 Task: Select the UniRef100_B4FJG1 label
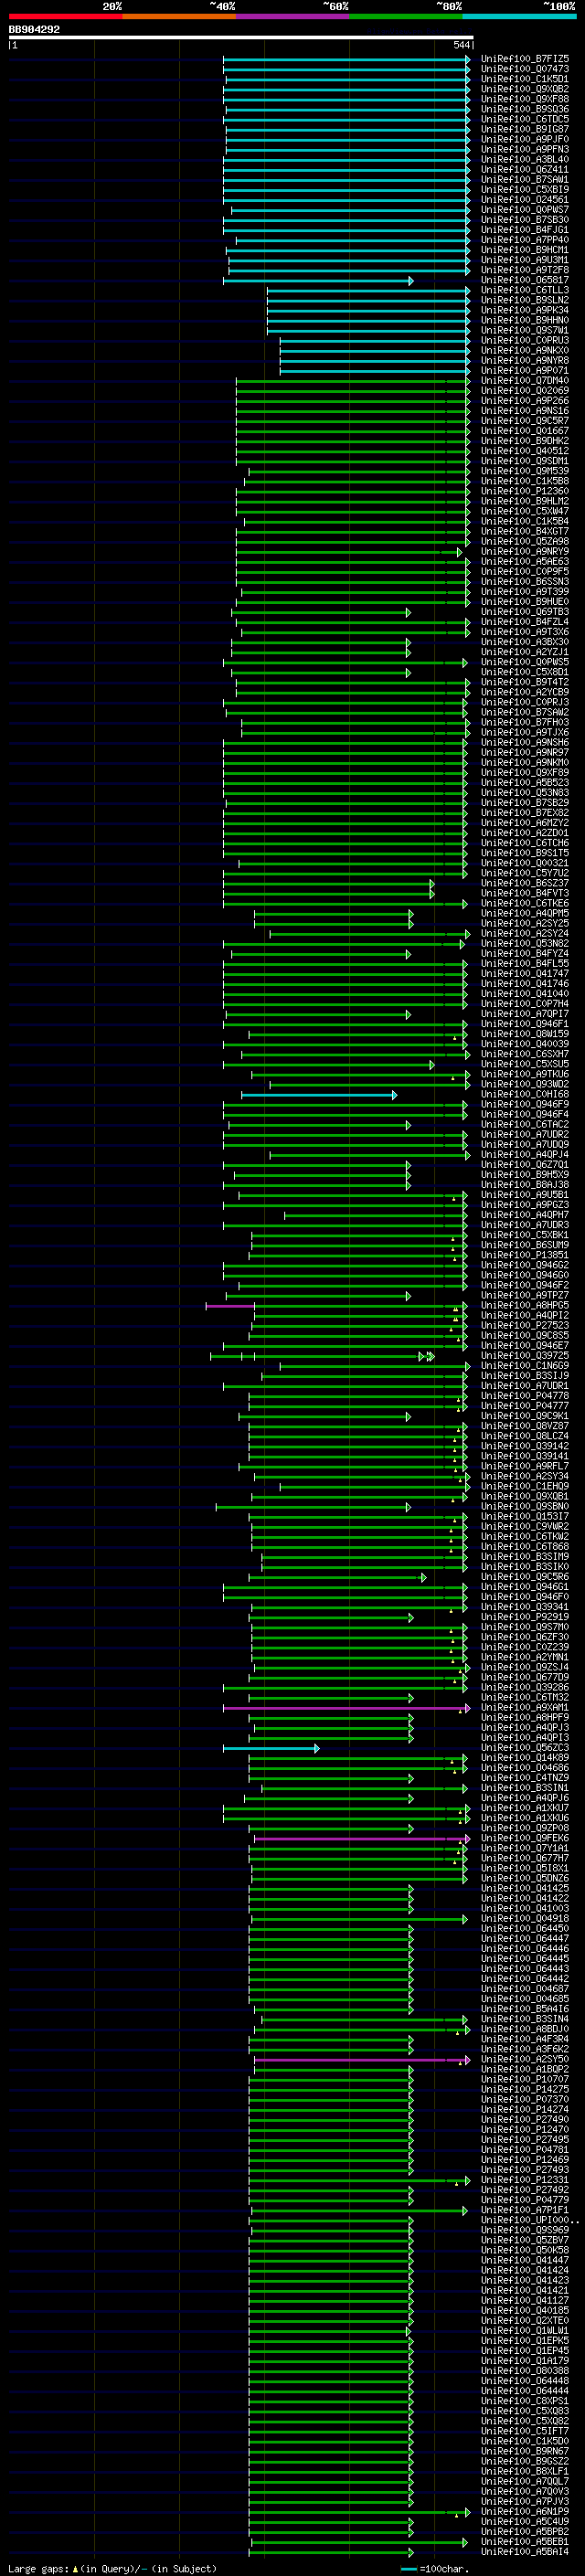(524, 230)
